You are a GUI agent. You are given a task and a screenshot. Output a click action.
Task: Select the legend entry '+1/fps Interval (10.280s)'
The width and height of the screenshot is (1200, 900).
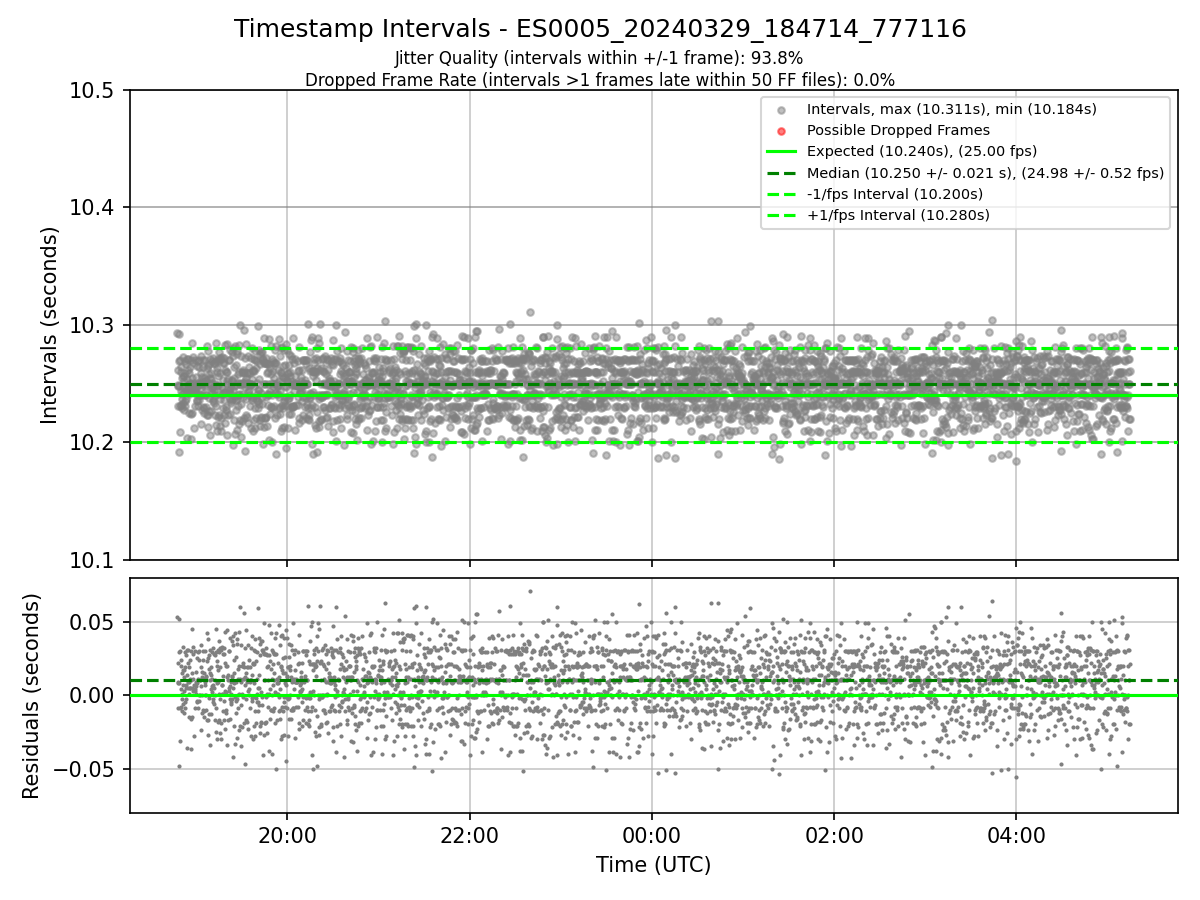coord(898,215)
